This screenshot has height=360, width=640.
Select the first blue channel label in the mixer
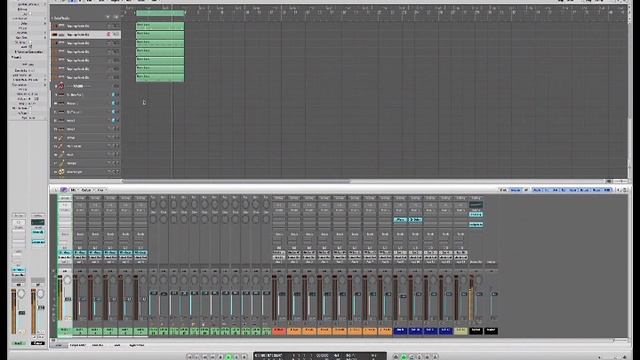400,331
